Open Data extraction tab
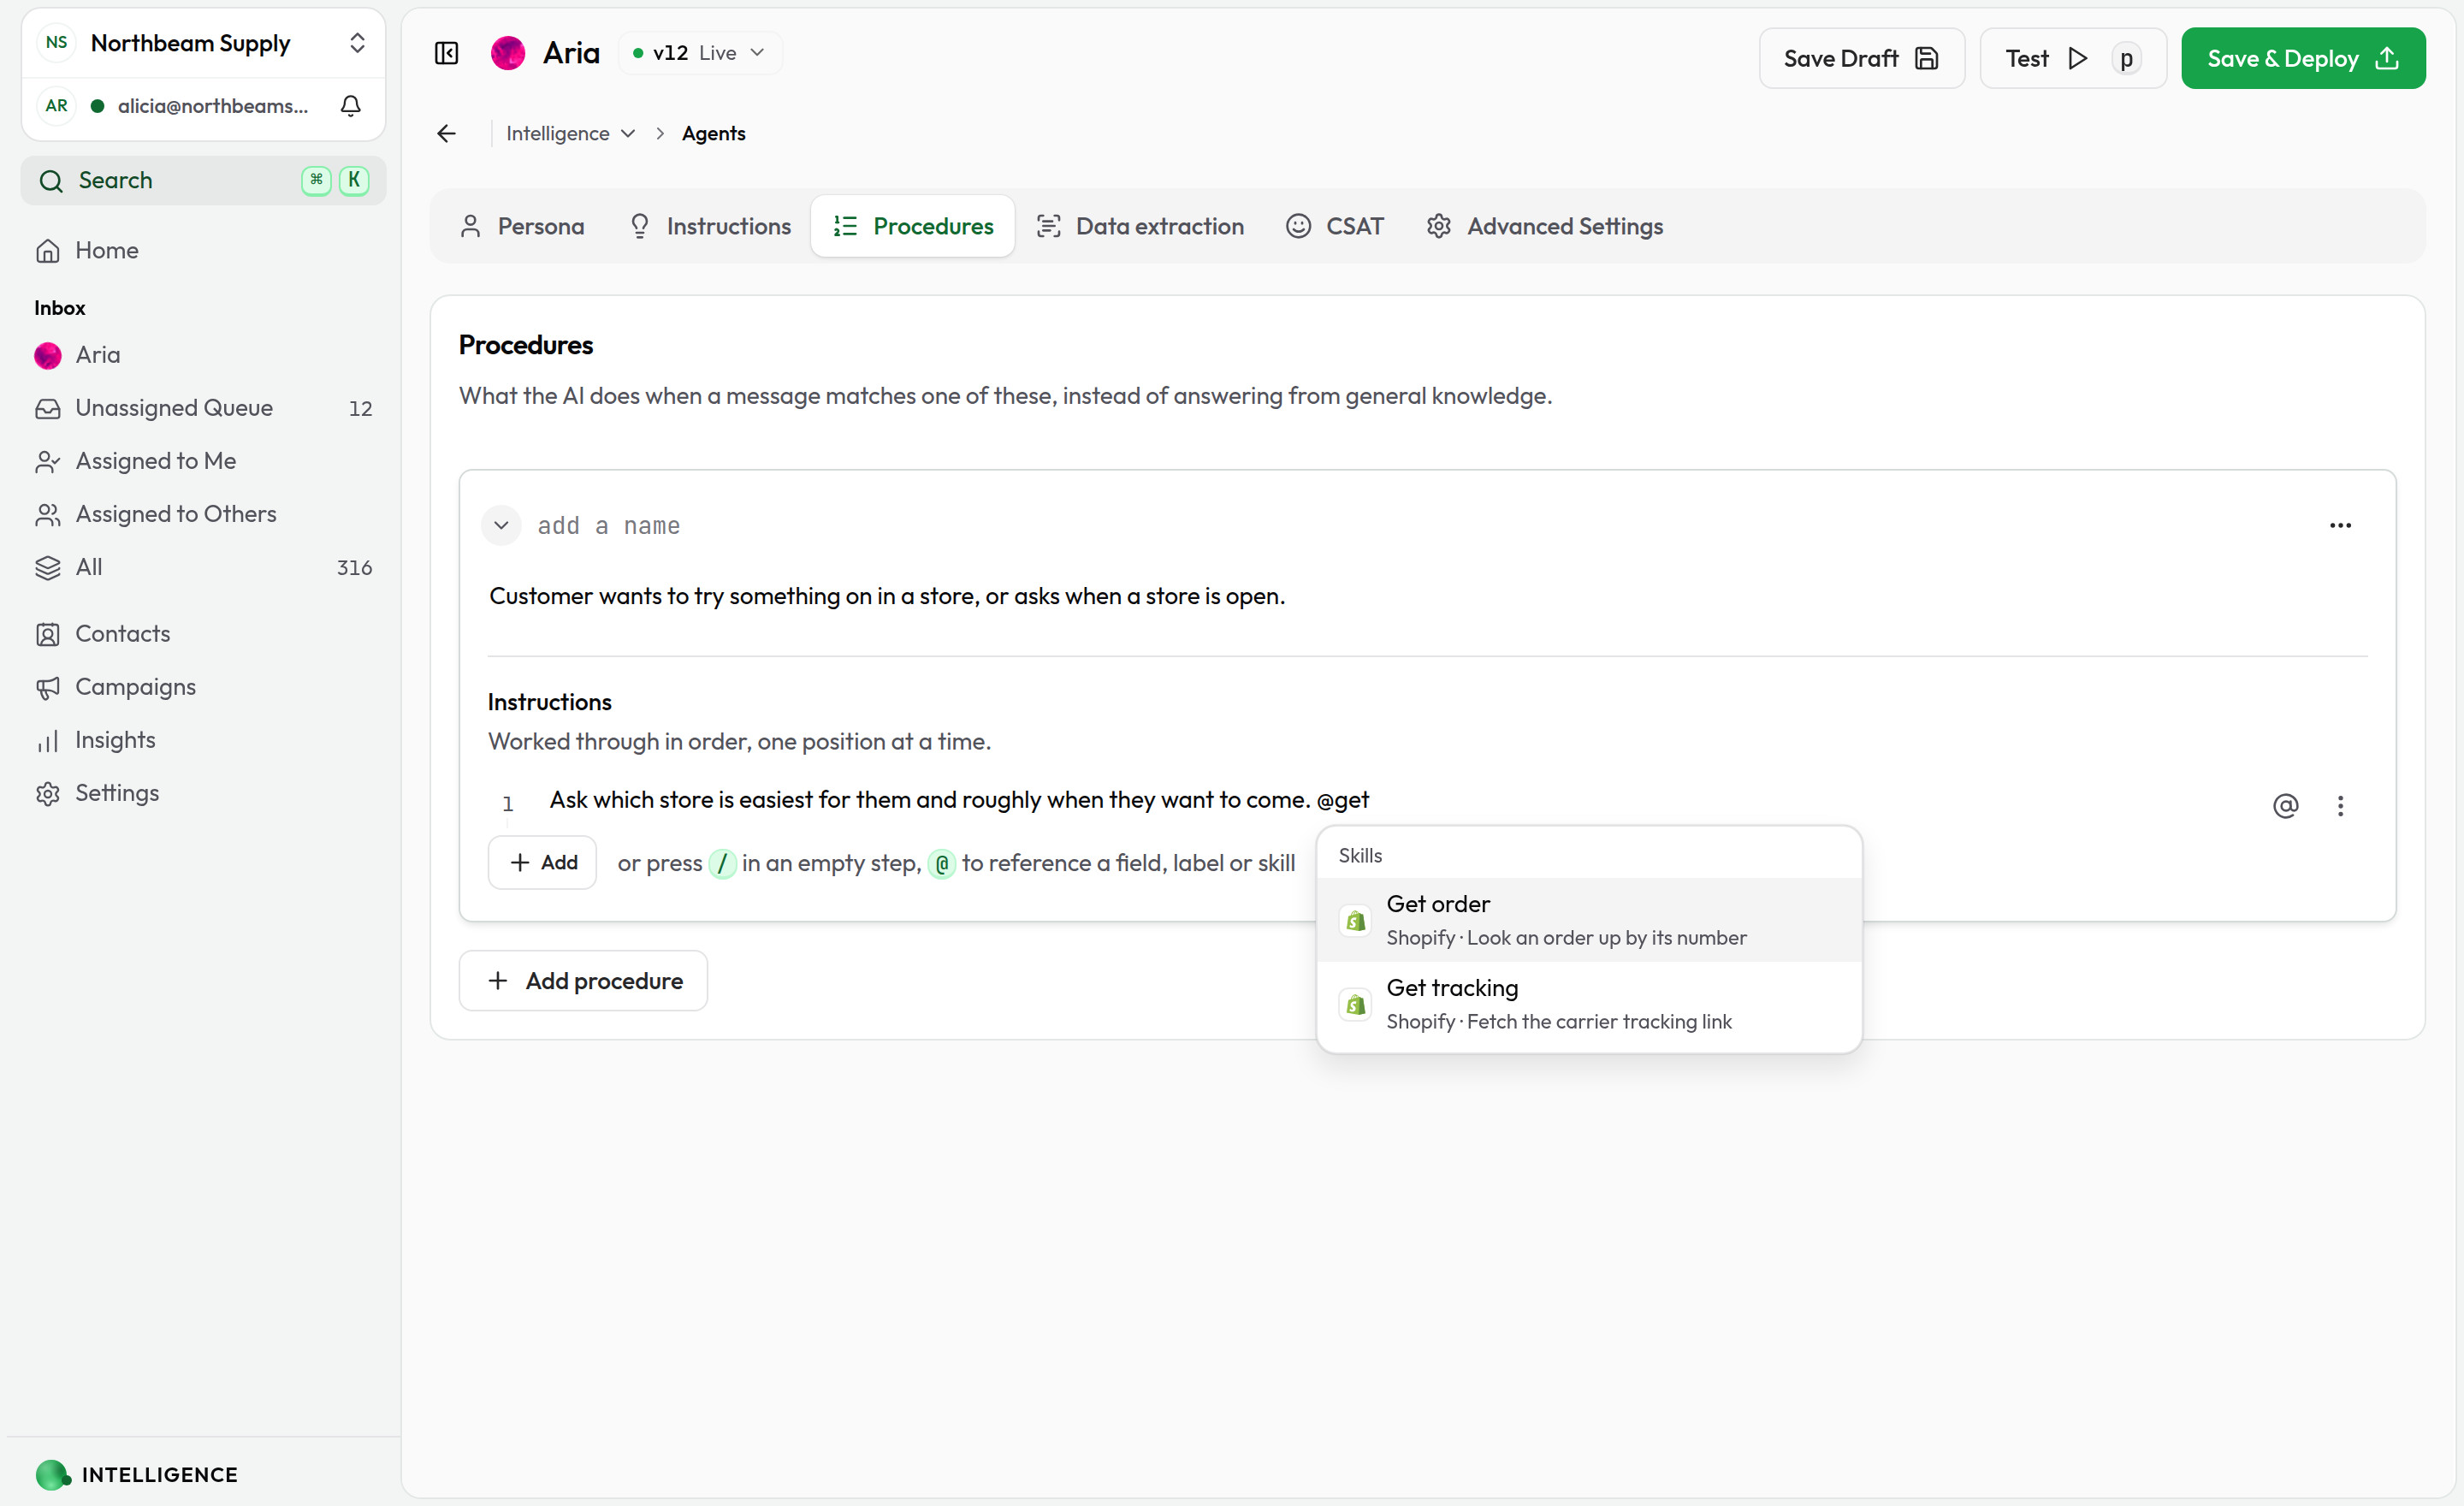2464x1506 pixels. (x=1141, y=227)
